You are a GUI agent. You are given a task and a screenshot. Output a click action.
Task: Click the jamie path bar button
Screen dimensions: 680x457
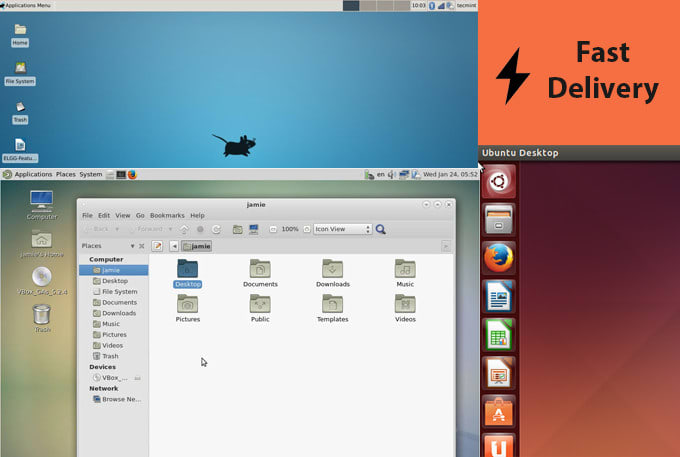tap(196, 246)
